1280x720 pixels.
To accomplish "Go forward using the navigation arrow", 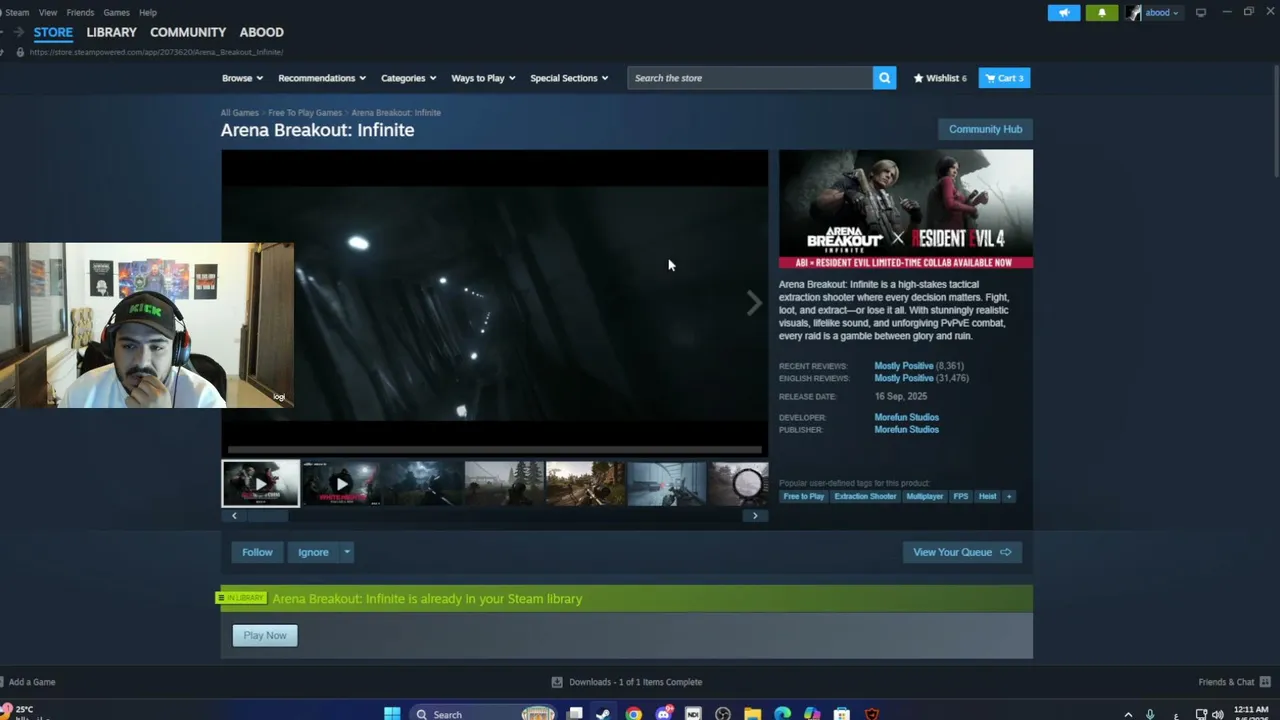I will click(18, 32).
